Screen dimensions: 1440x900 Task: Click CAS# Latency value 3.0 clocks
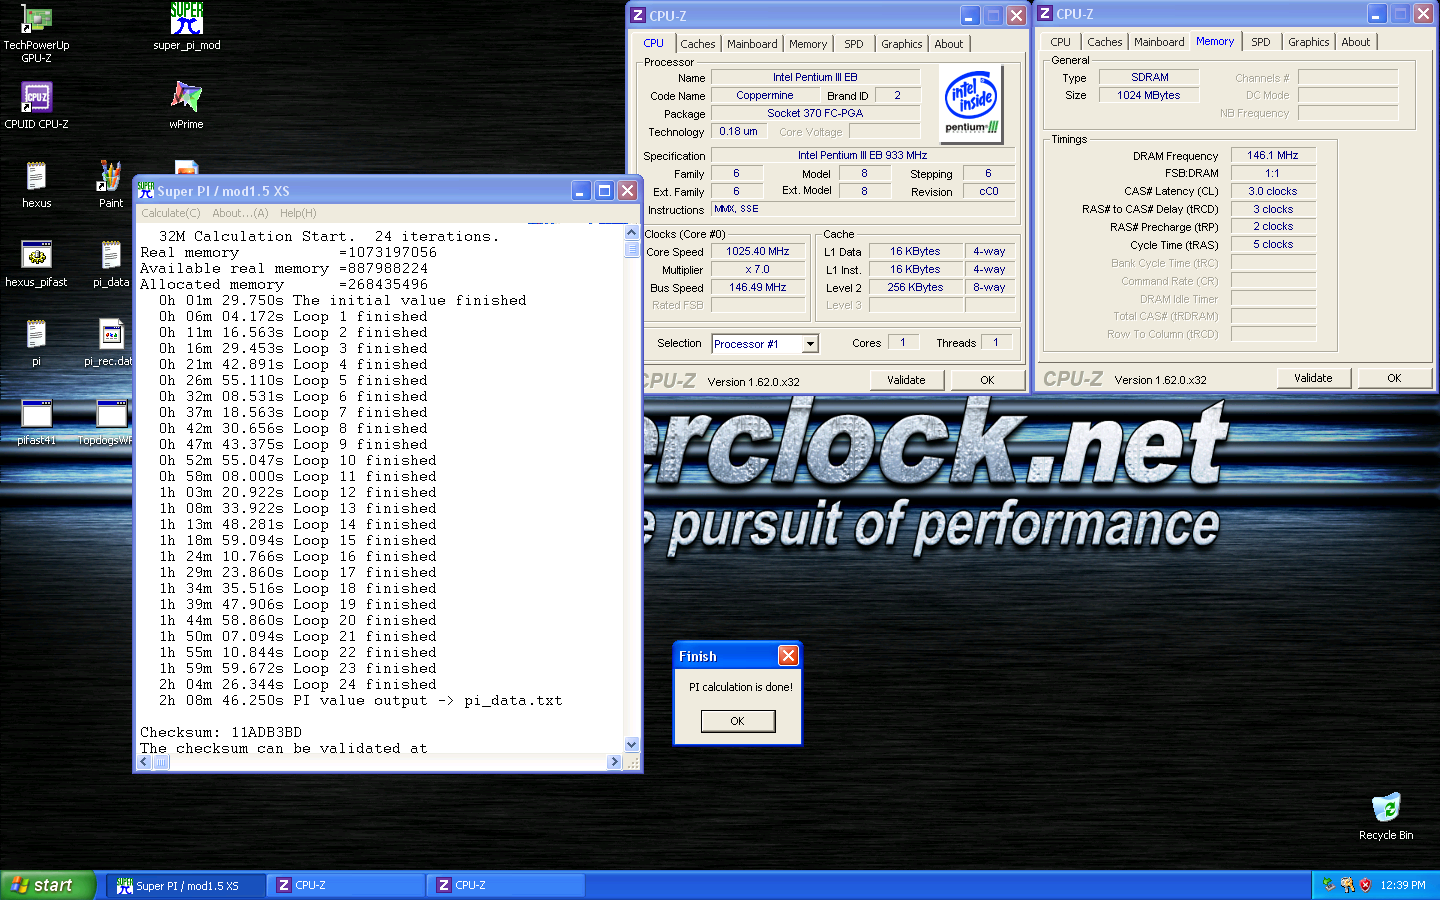pos(1272,192)
